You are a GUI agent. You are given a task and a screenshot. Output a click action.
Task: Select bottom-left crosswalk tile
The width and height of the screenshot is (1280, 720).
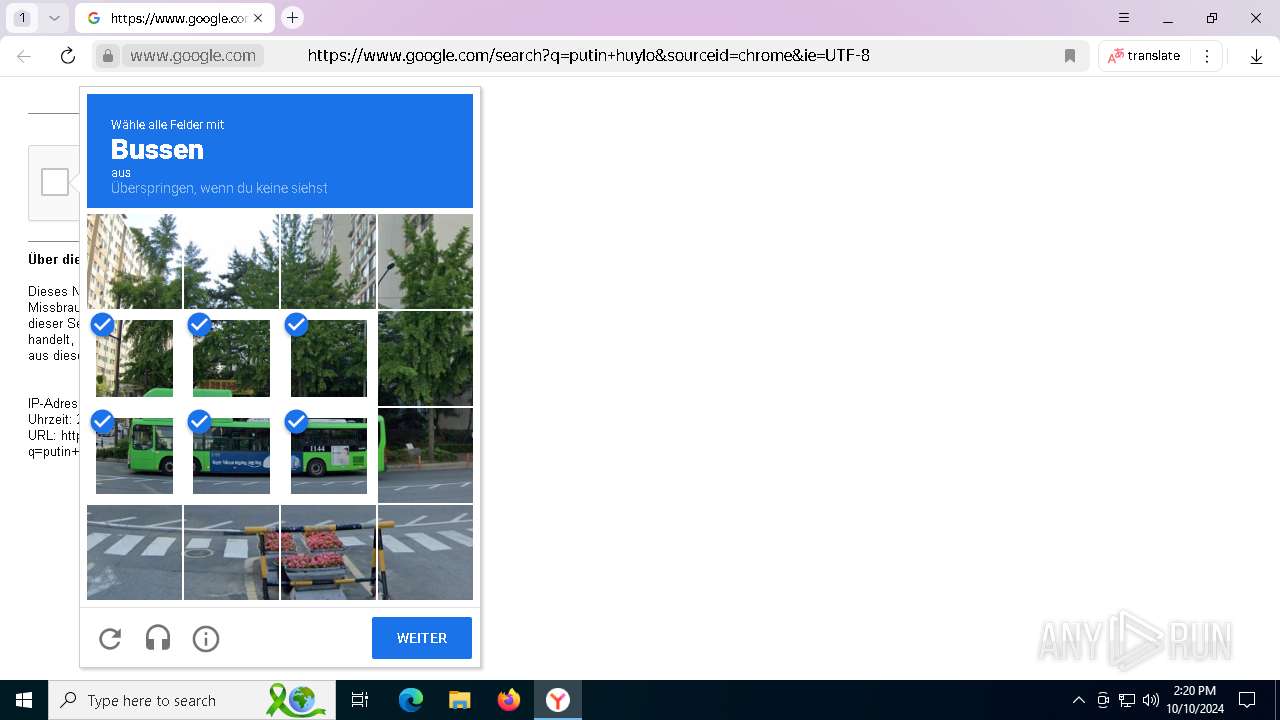134,552
